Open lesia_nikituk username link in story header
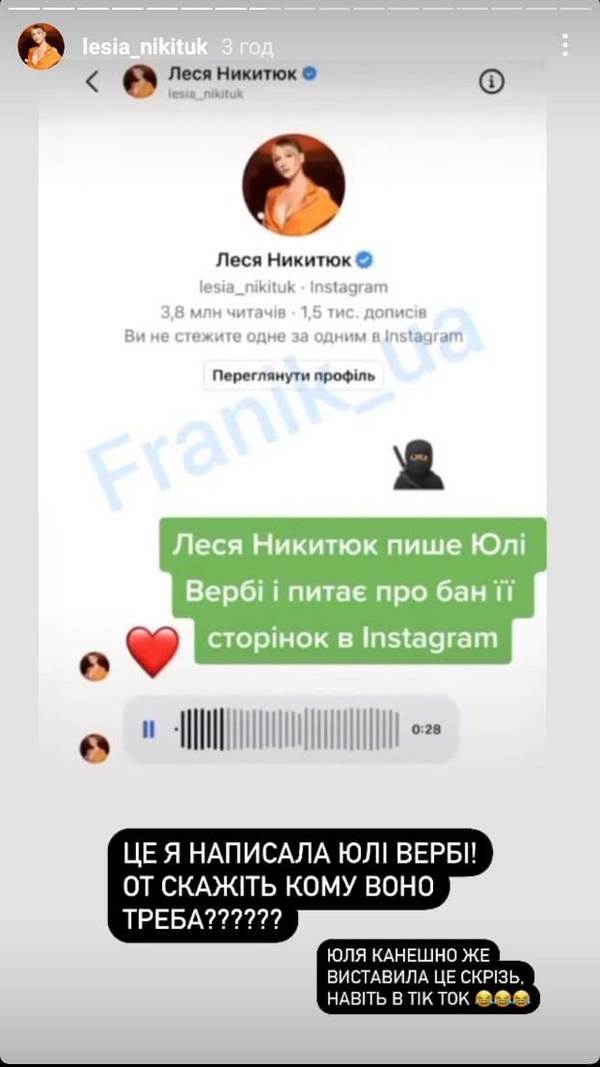This screenshot has width=600, height=1067. click(144, 46)
